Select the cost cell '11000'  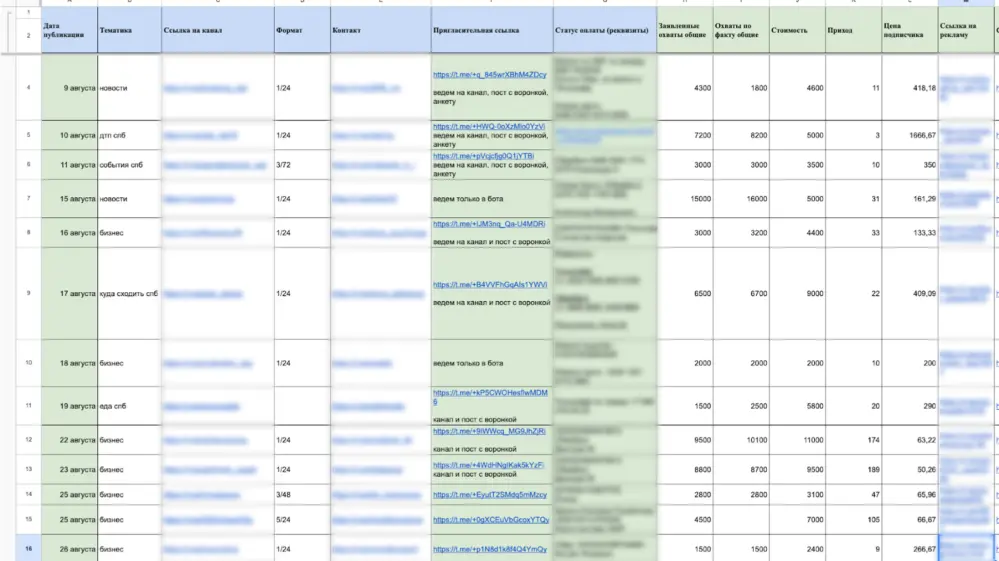point(797,440)
